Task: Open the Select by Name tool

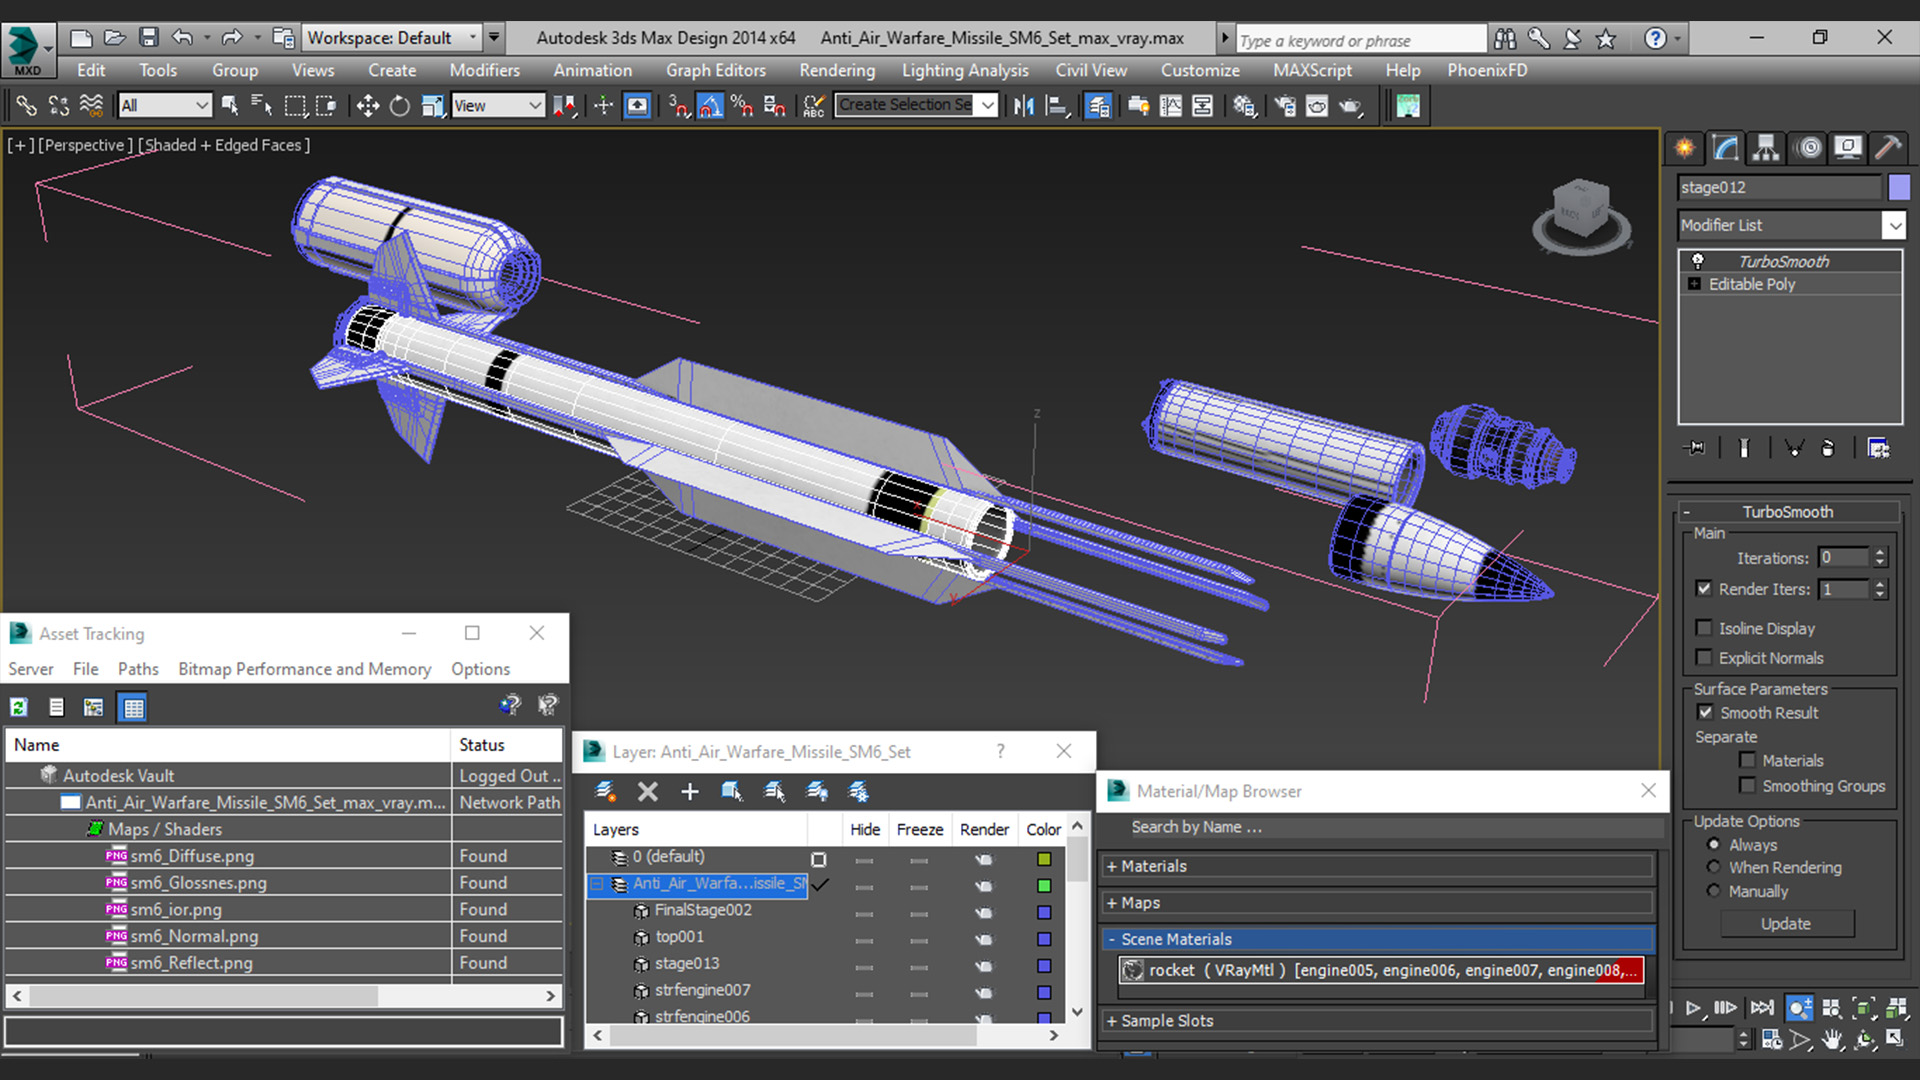Action: click(x=262, y=105)
